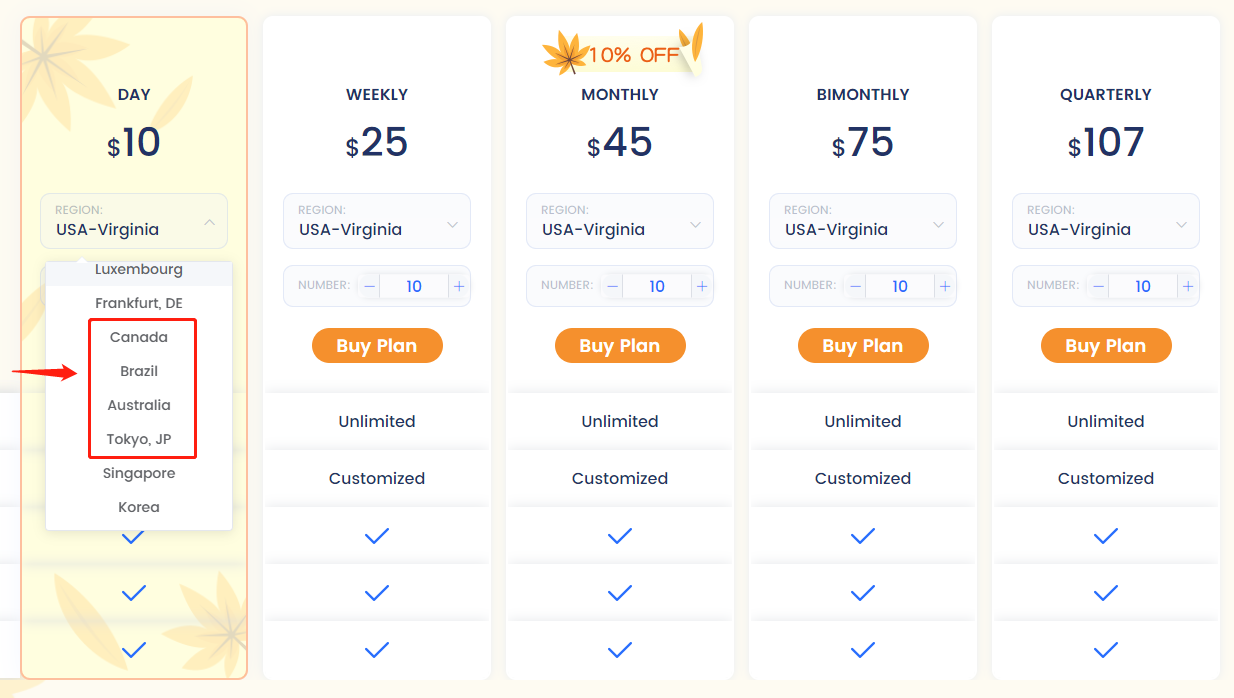The image size is (1234, 698).
Task: Select Canada from the region list
Action: click(x=139, y=337)
